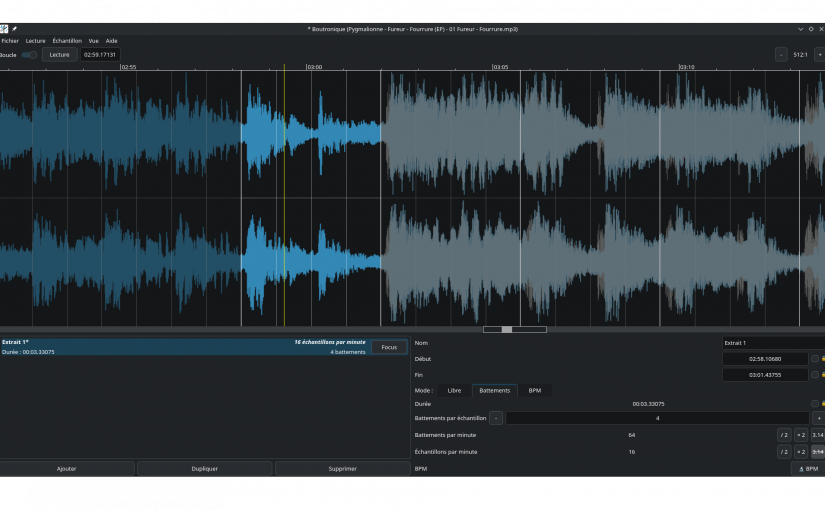Click the lock icon beside the Début field
The width and height of the screenshot is (825, 510).
[823, 358]
